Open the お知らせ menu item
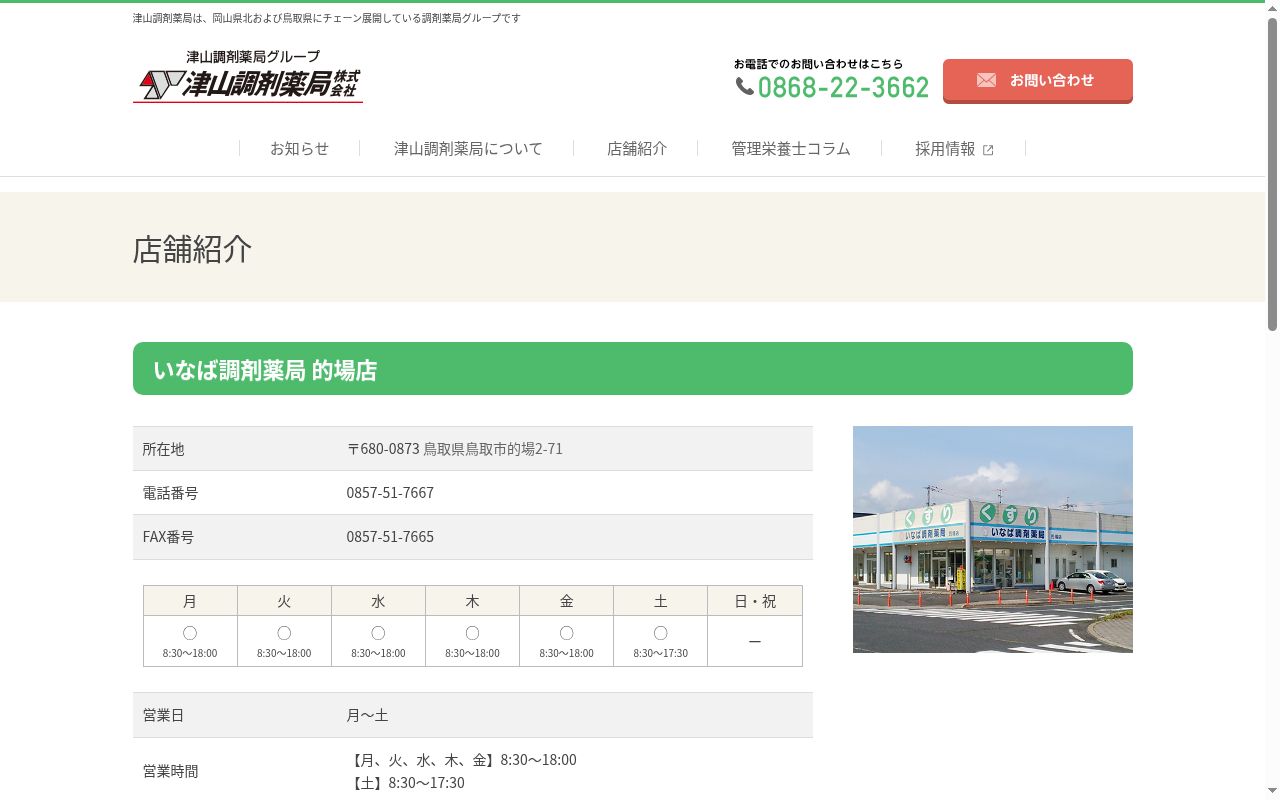This screenshot has height=800, width=1280. [x=299, y=148]
